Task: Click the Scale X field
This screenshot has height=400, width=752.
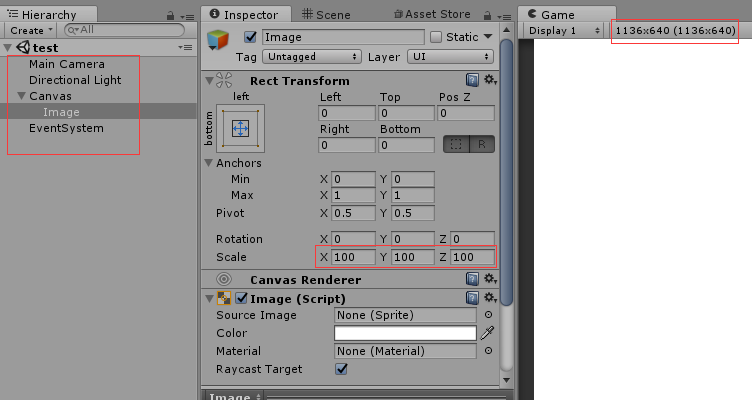Action: pos(353,257)
